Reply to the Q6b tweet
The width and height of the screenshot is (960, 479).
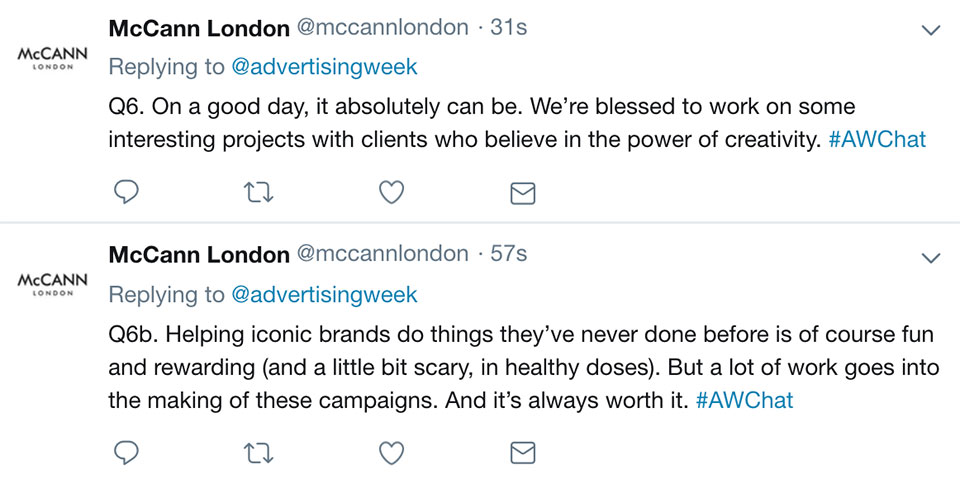coord(127,453)
